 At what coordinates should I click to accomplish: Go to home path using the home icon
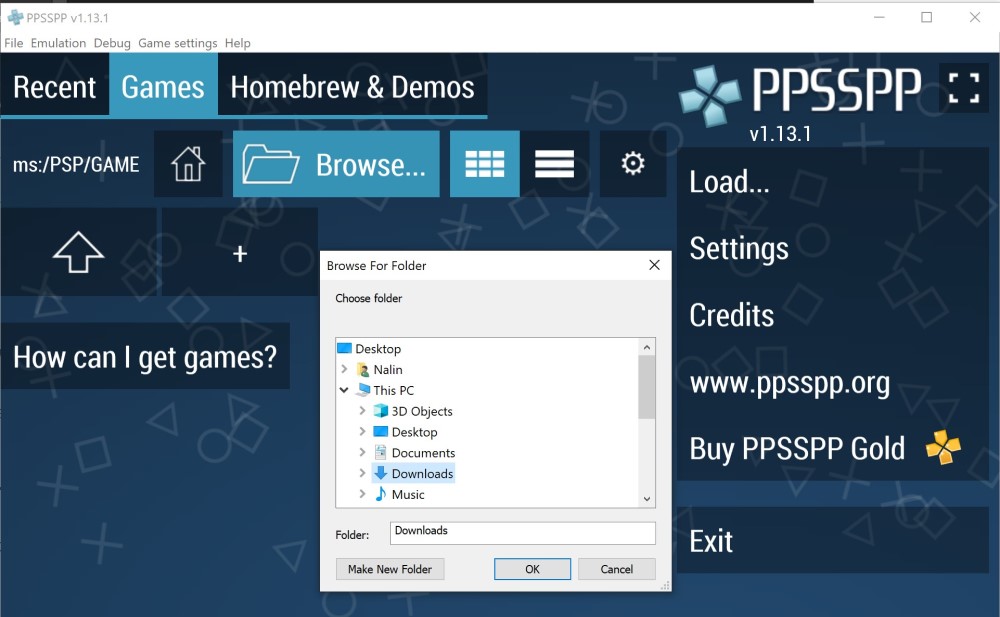click(x=187, y=163)
